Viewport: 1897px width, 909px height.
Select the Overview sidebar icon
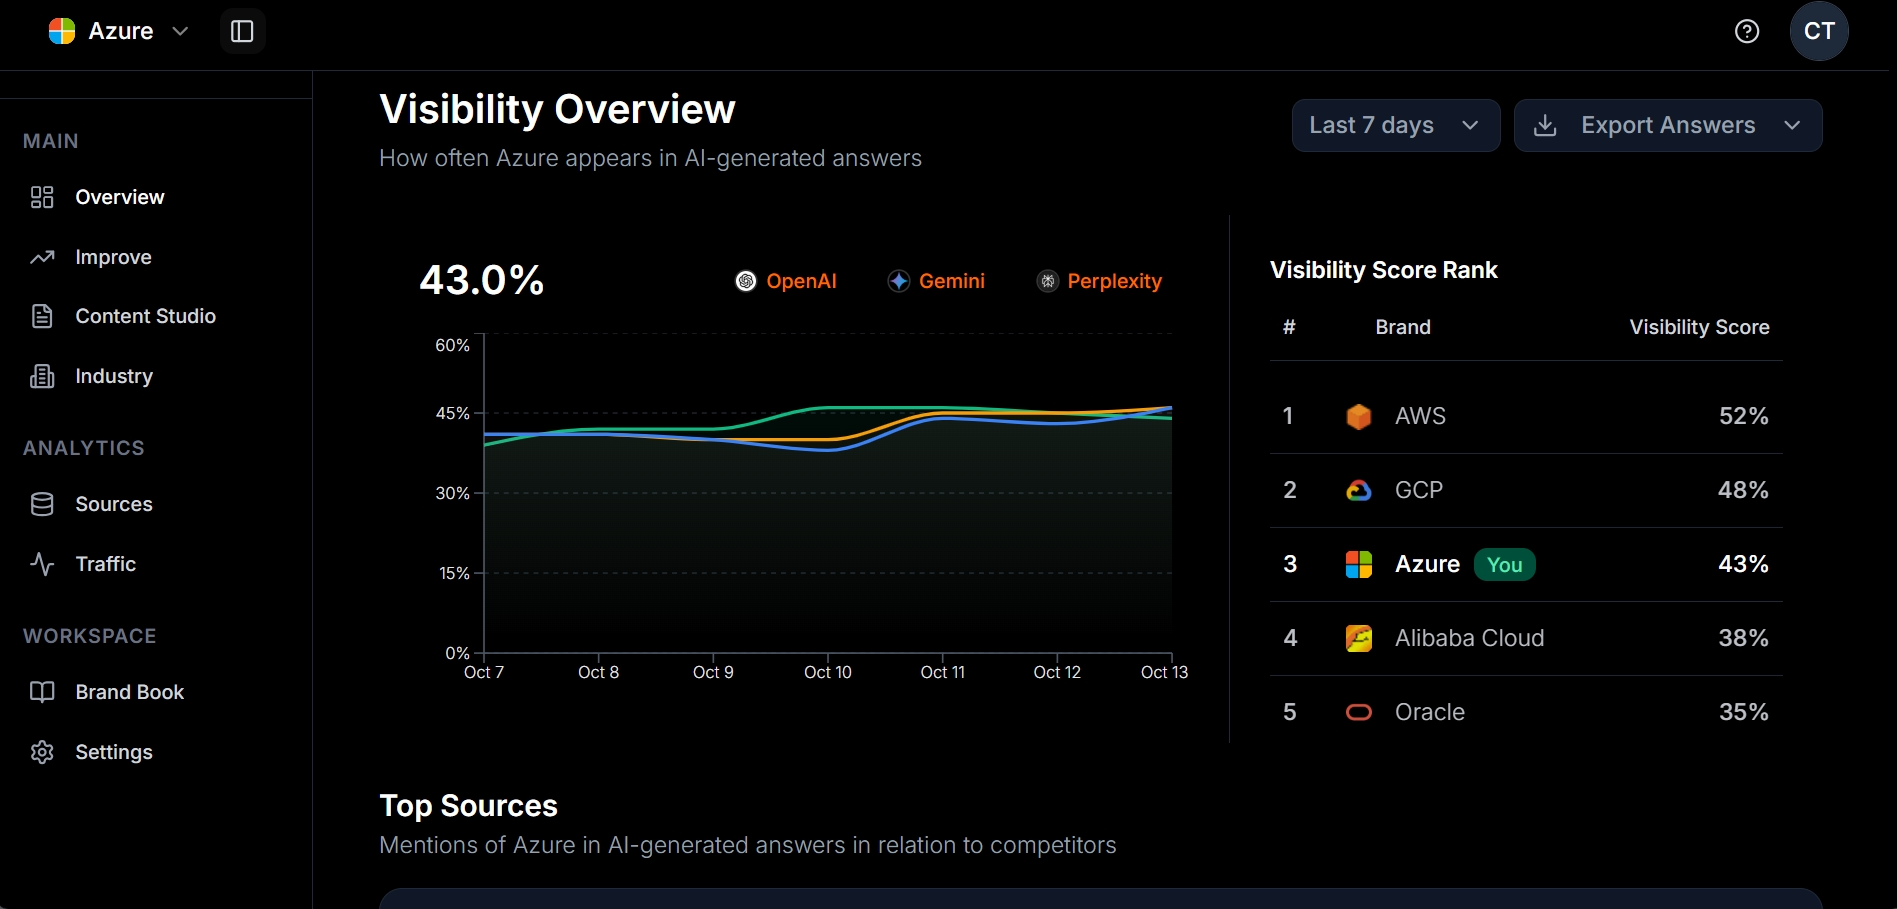(41, 197)
